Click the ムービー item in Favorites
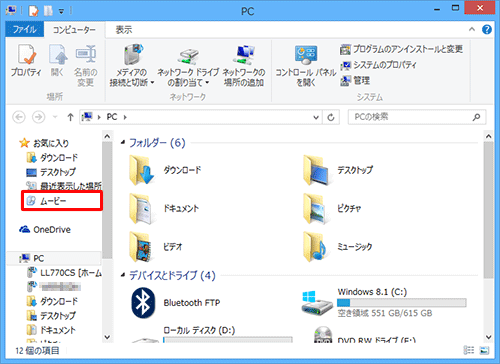This screenshot has height=364, width=500. coord(61,201)
